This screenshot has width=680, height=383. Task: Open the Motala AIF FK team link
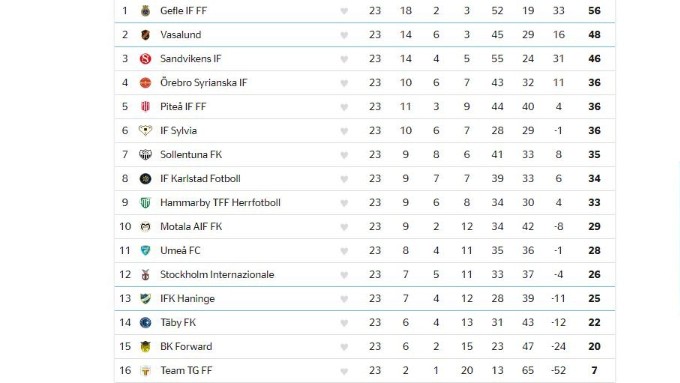coord(191,226)
